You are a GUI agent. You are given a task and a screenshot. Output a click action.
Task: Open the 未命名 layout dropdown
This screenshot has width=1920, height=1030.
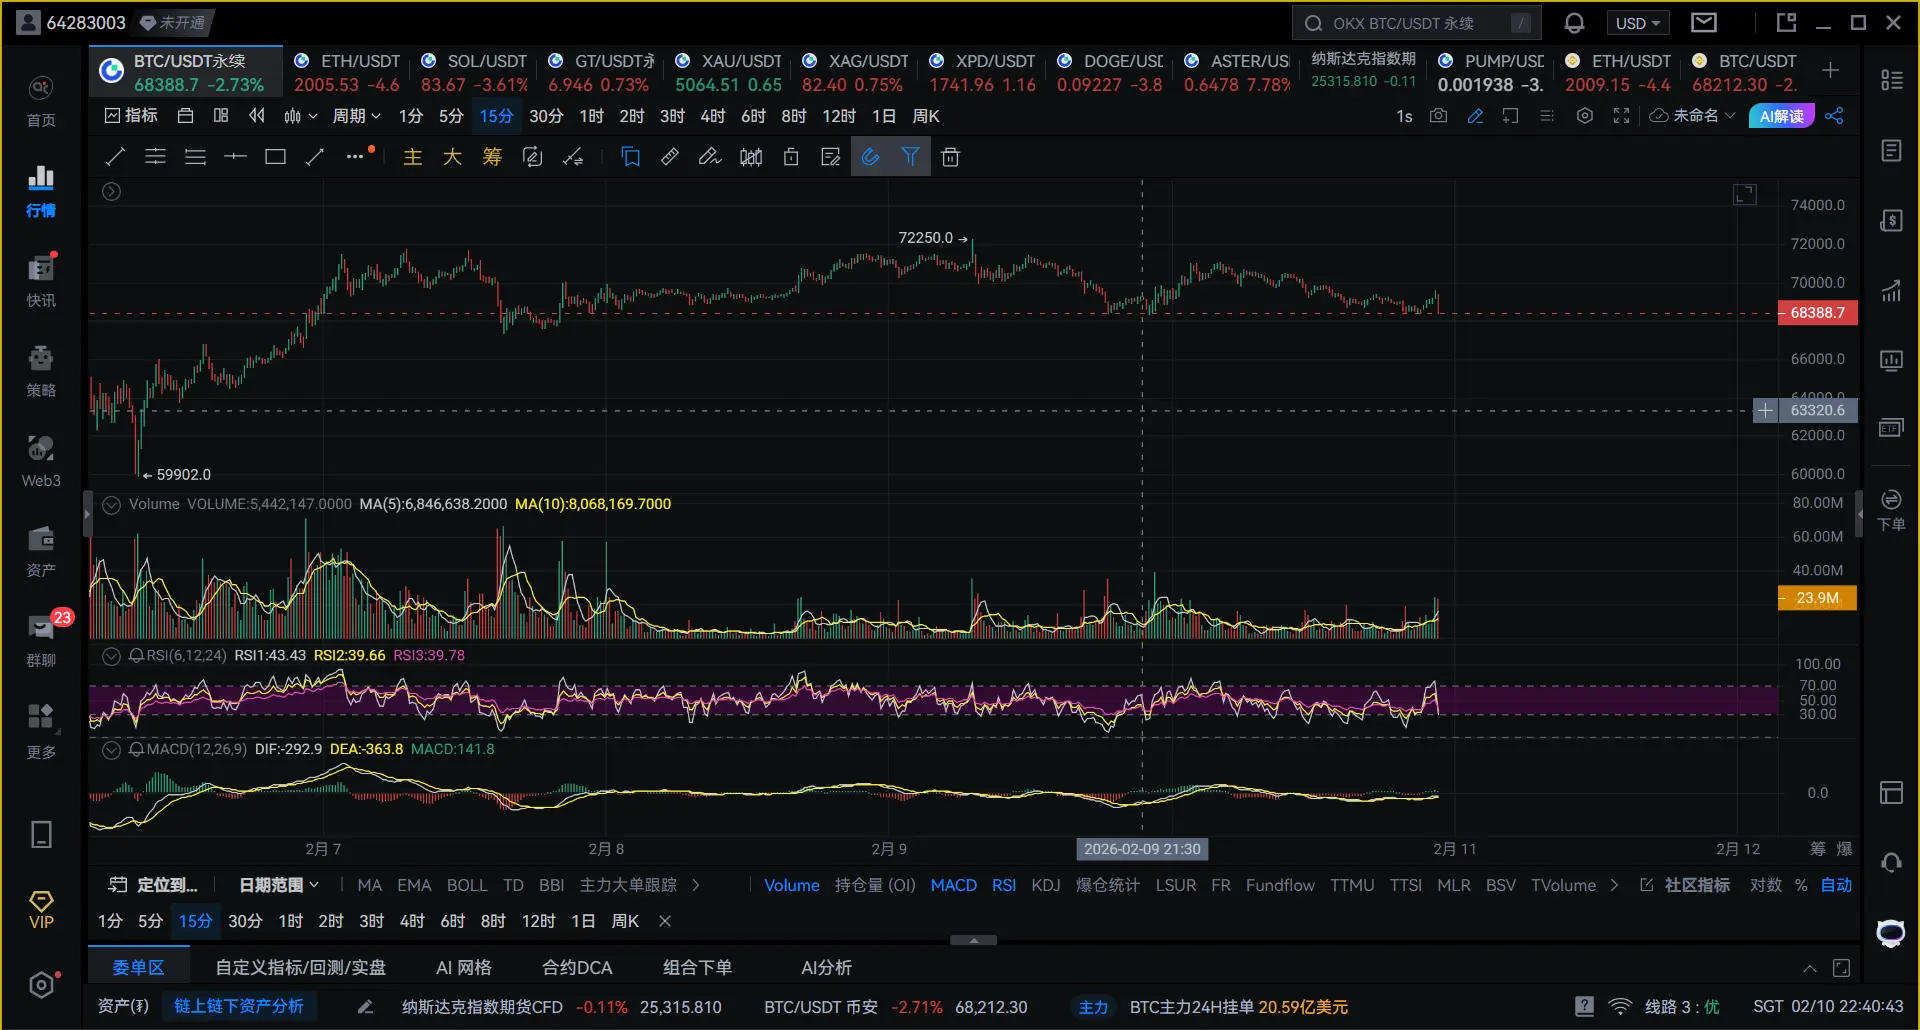(1692, 116)
